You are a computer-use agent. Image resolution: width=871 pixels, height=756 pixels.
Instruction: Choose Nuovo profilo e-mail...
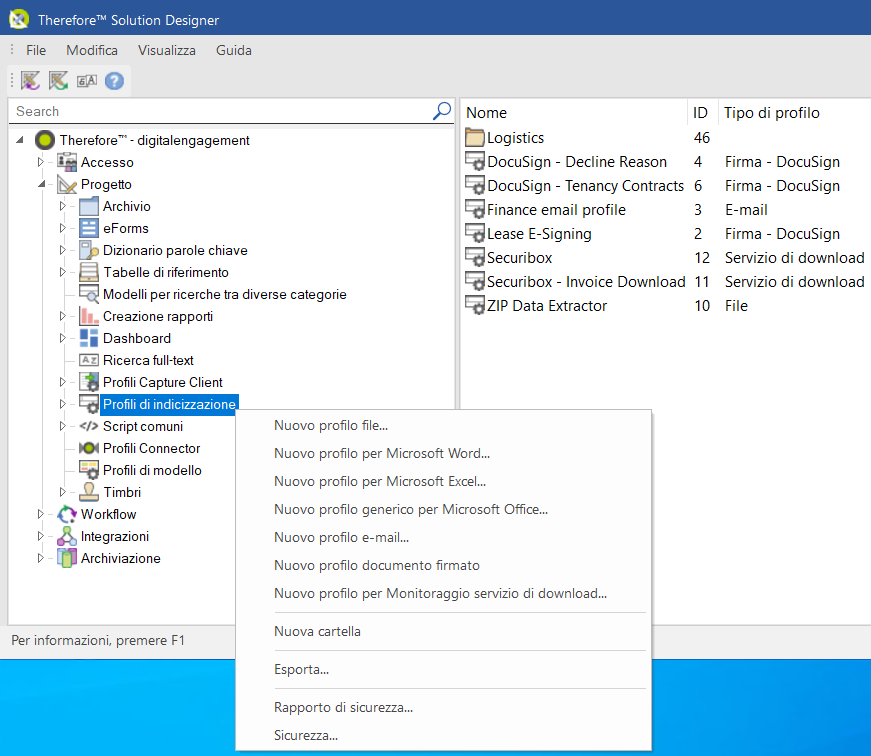click(x=443, y=537)
